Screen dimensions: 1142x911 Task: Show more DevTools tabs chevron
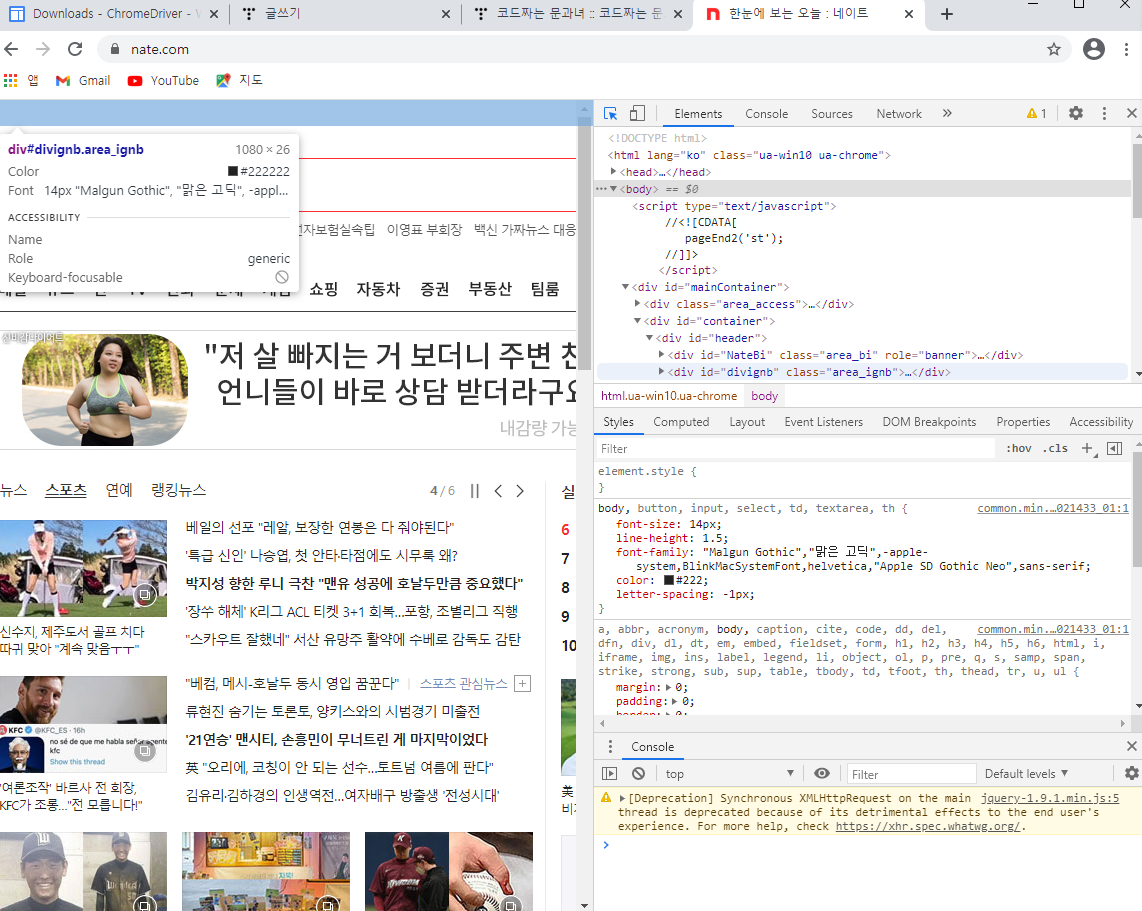click(x=947, y=114)
